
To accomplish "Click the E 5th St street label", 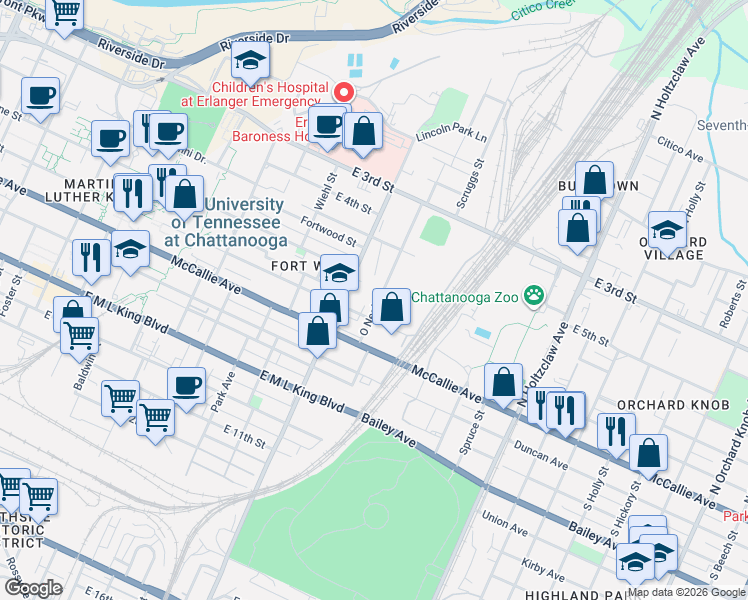I will click(x=591, y=335).
